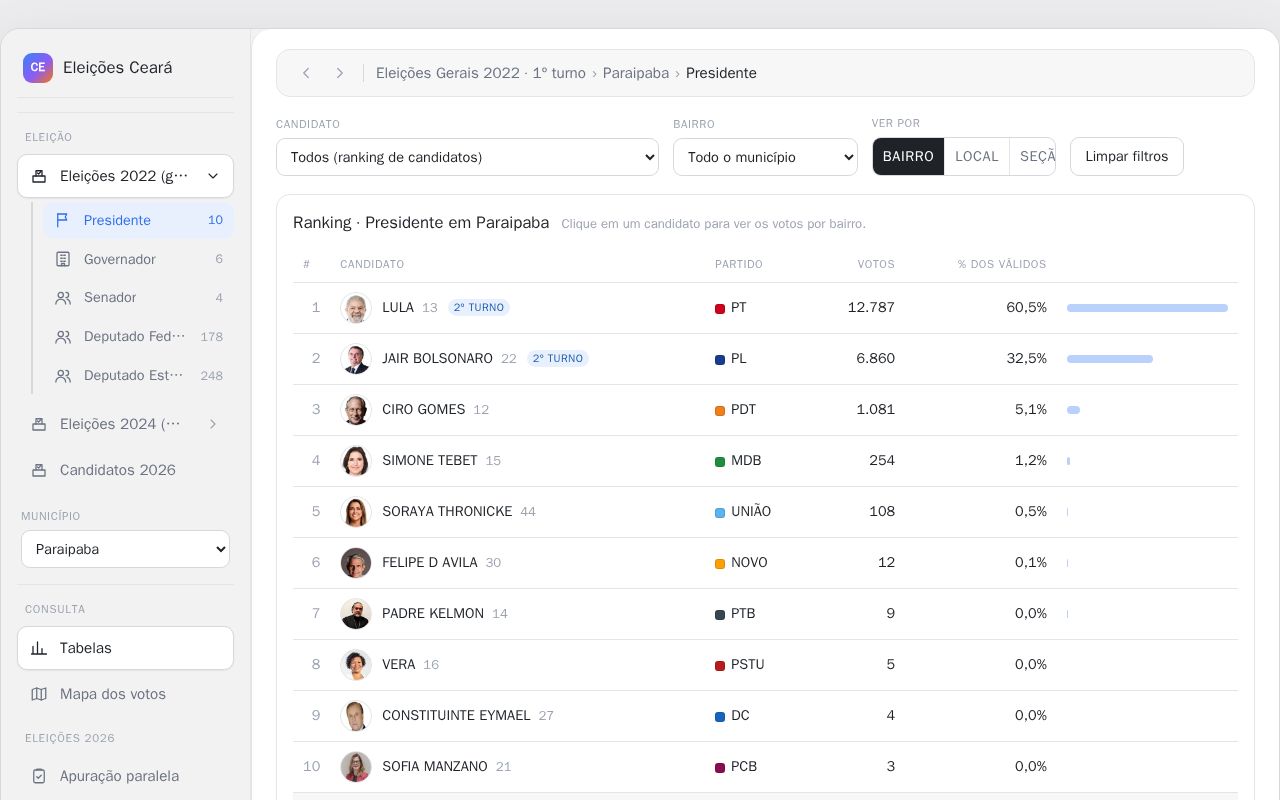Open Mapa dos votos view
1280x800 pixels.
(x=125, y=694)
